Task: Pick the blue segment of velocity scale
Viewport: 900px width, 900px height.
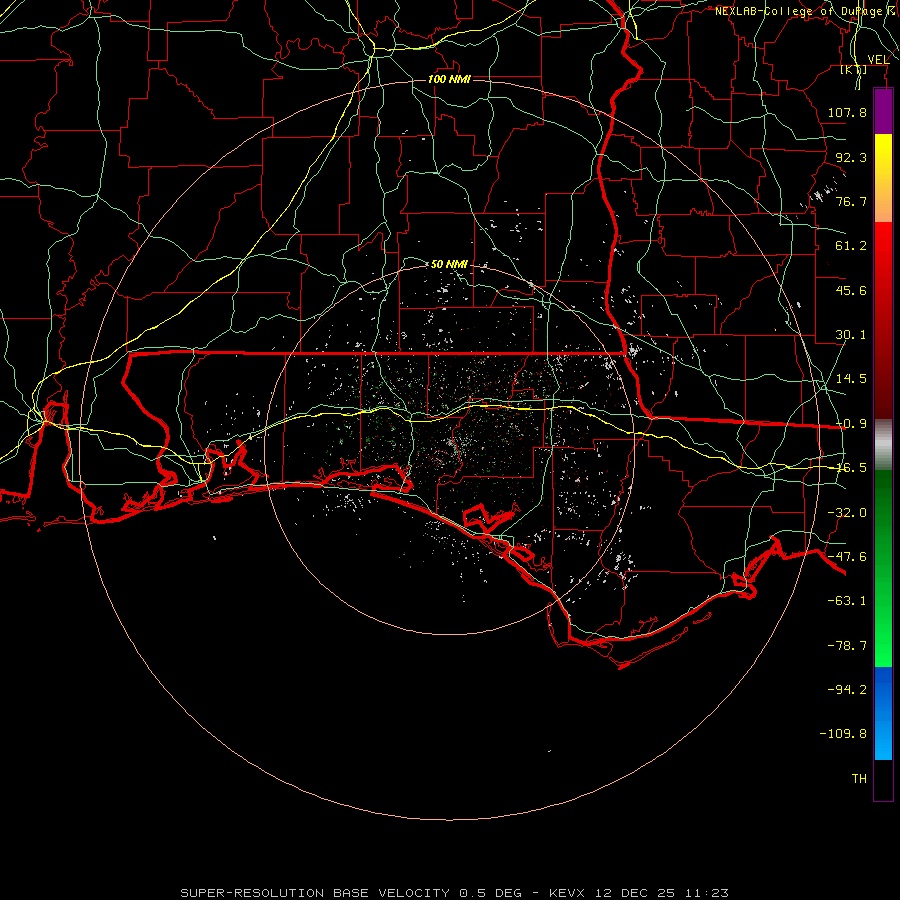Action: pyautogui.click(x=883, y=713)
